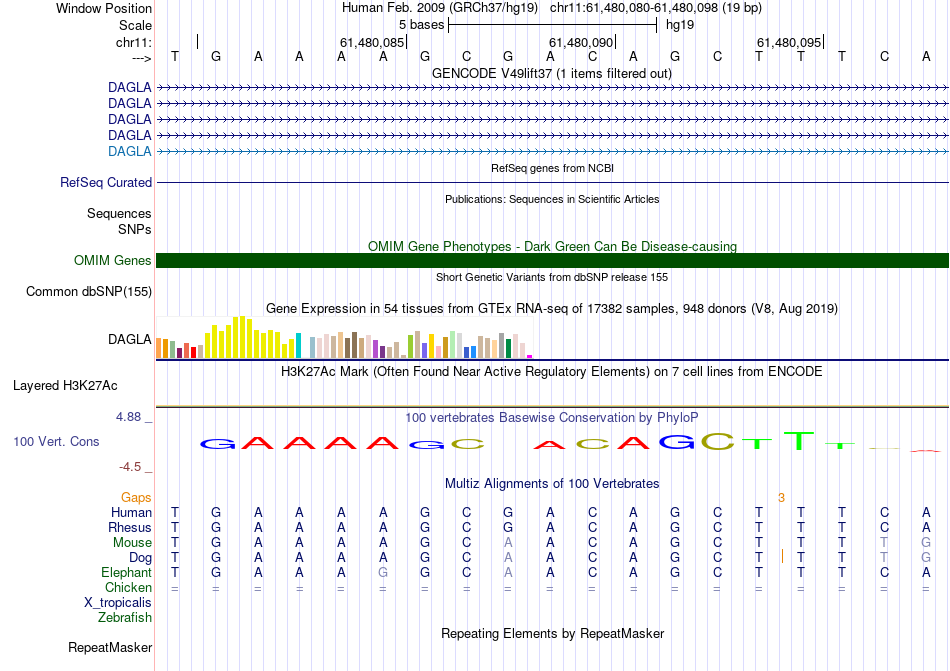Viewport: 950px width, 671px height.
Task: Click the Layered H3K27Ac track label
Action: click(x=65, y=386)
